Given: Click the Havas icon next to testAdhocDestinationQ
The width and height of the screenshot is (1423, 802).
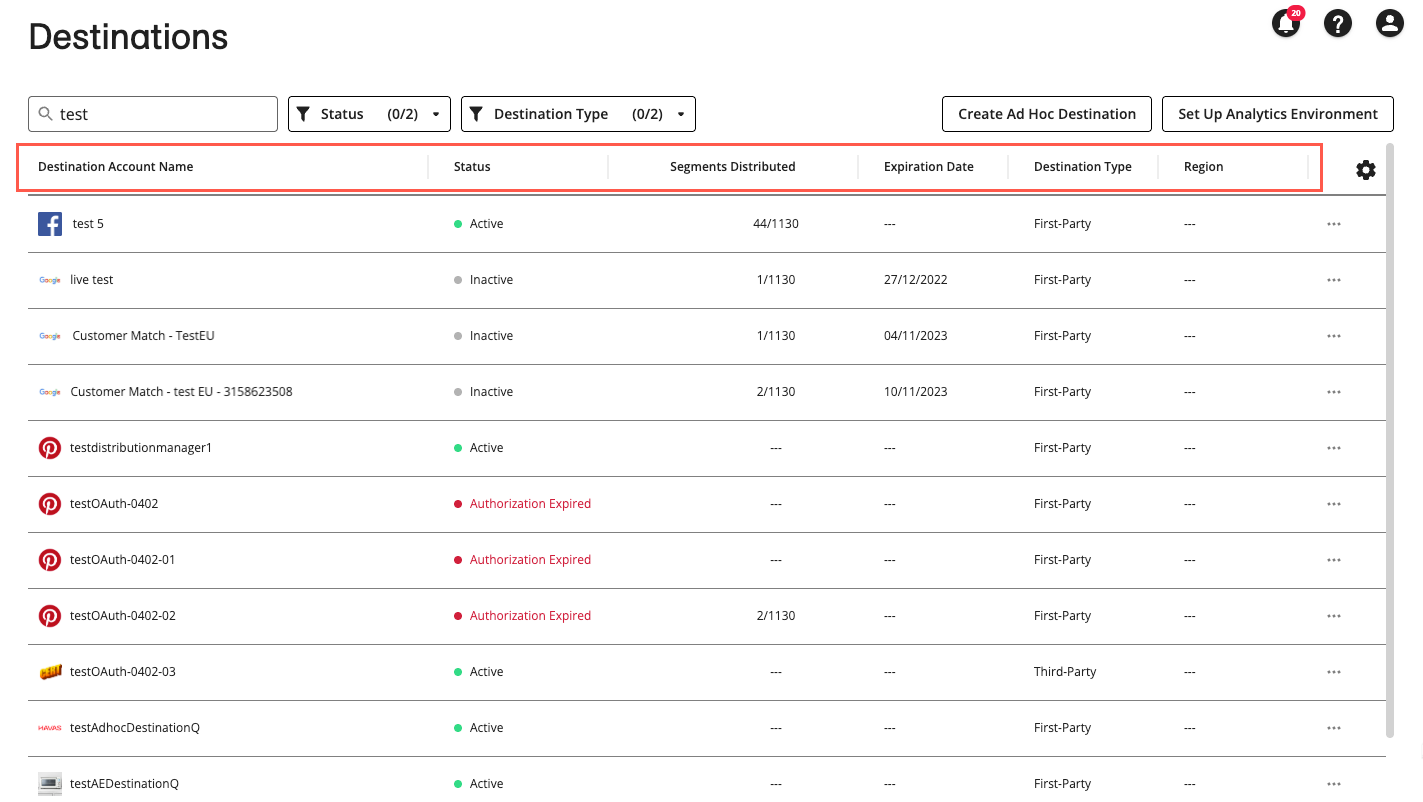Looking at the screenshot, I should click(49, 727).
